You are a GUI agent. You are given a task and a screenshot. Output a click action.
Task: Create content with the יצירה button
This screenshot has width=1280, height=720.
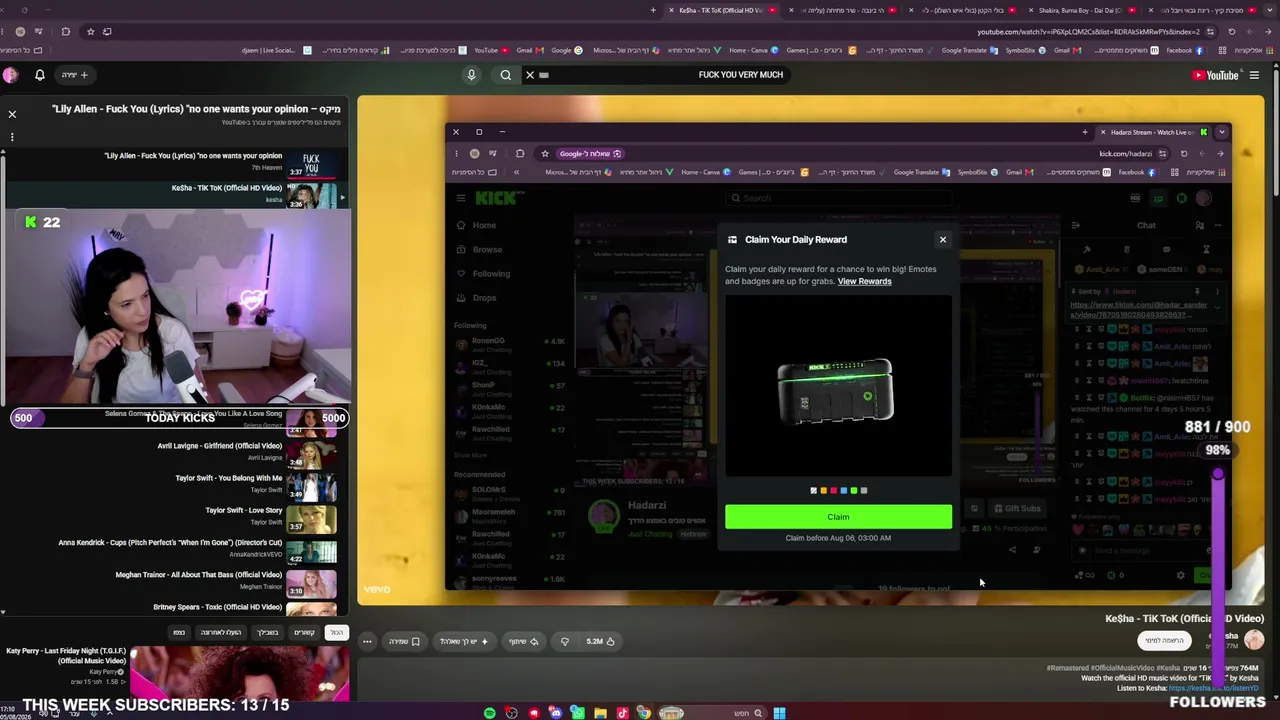[76, 75]
